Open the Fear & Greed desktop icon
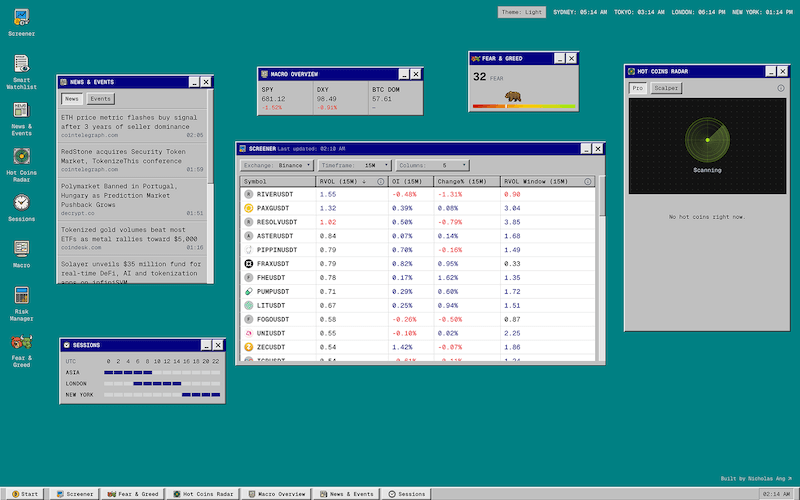This screenshot has width=800, height=500. pyautogui.click(x=21, y=343)
